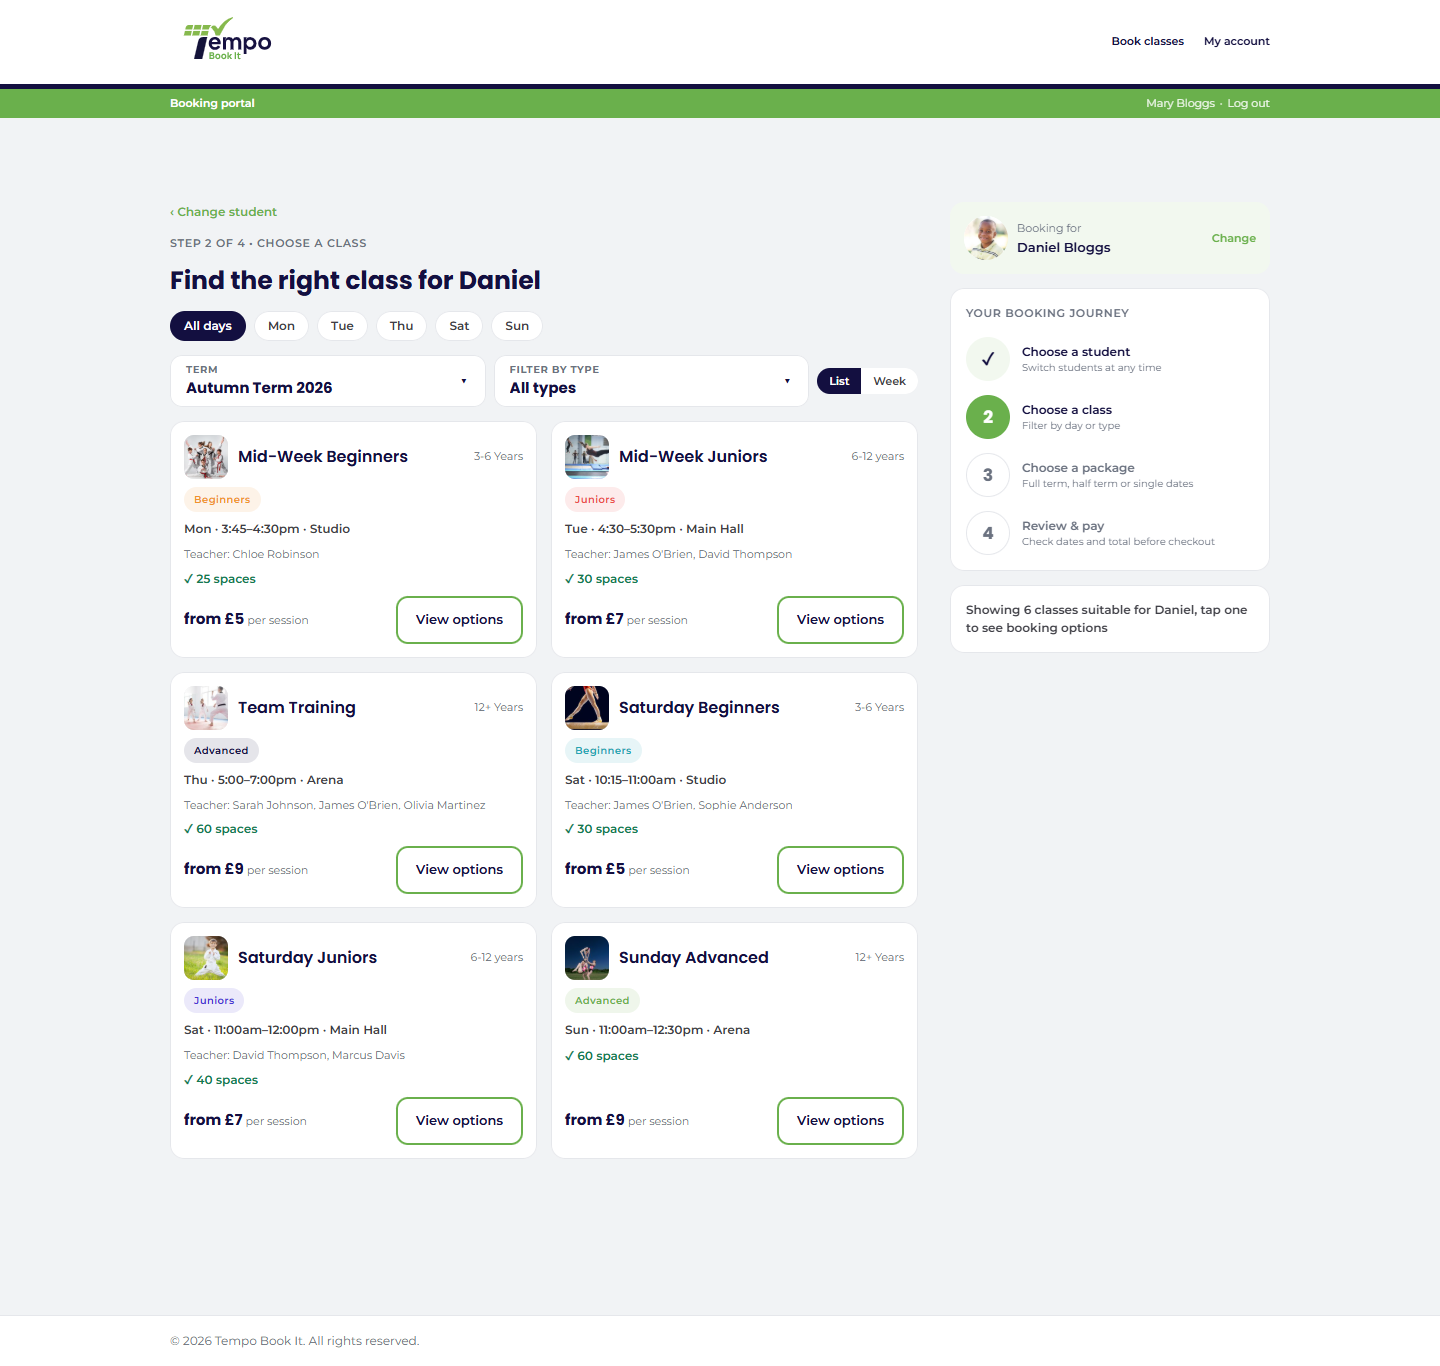The height and width of the screenshot is (1366, 1440).
Task: Click the Advanced tag on Team Training
Action: pyautogui.click(x=221, y=751)
